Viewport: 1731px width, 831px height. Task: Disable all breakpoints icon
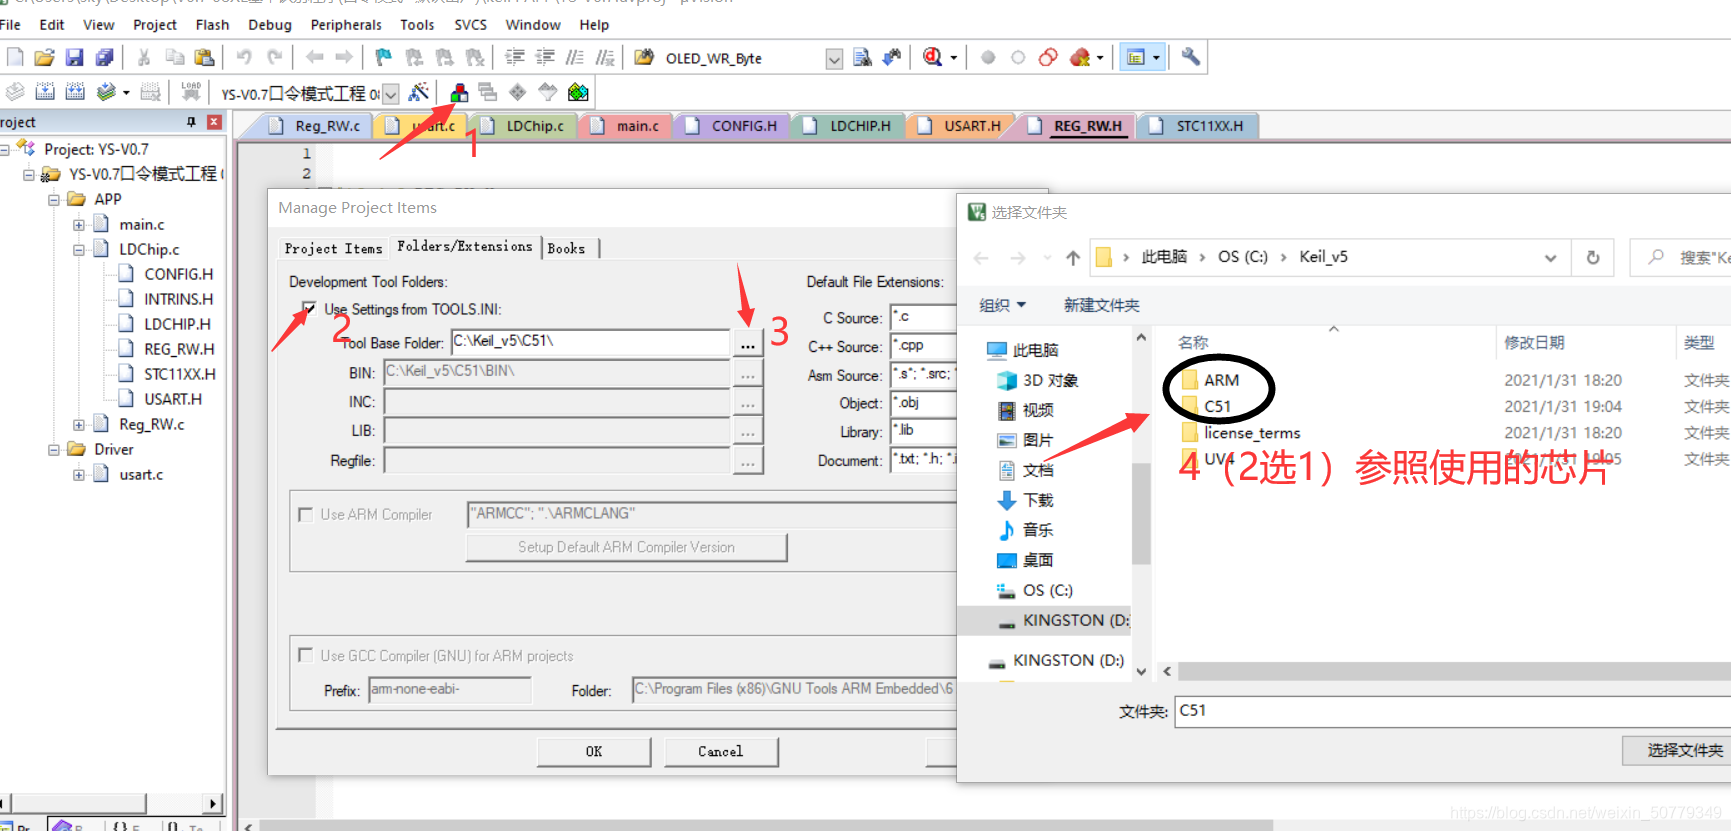[x=1048, y=57]
